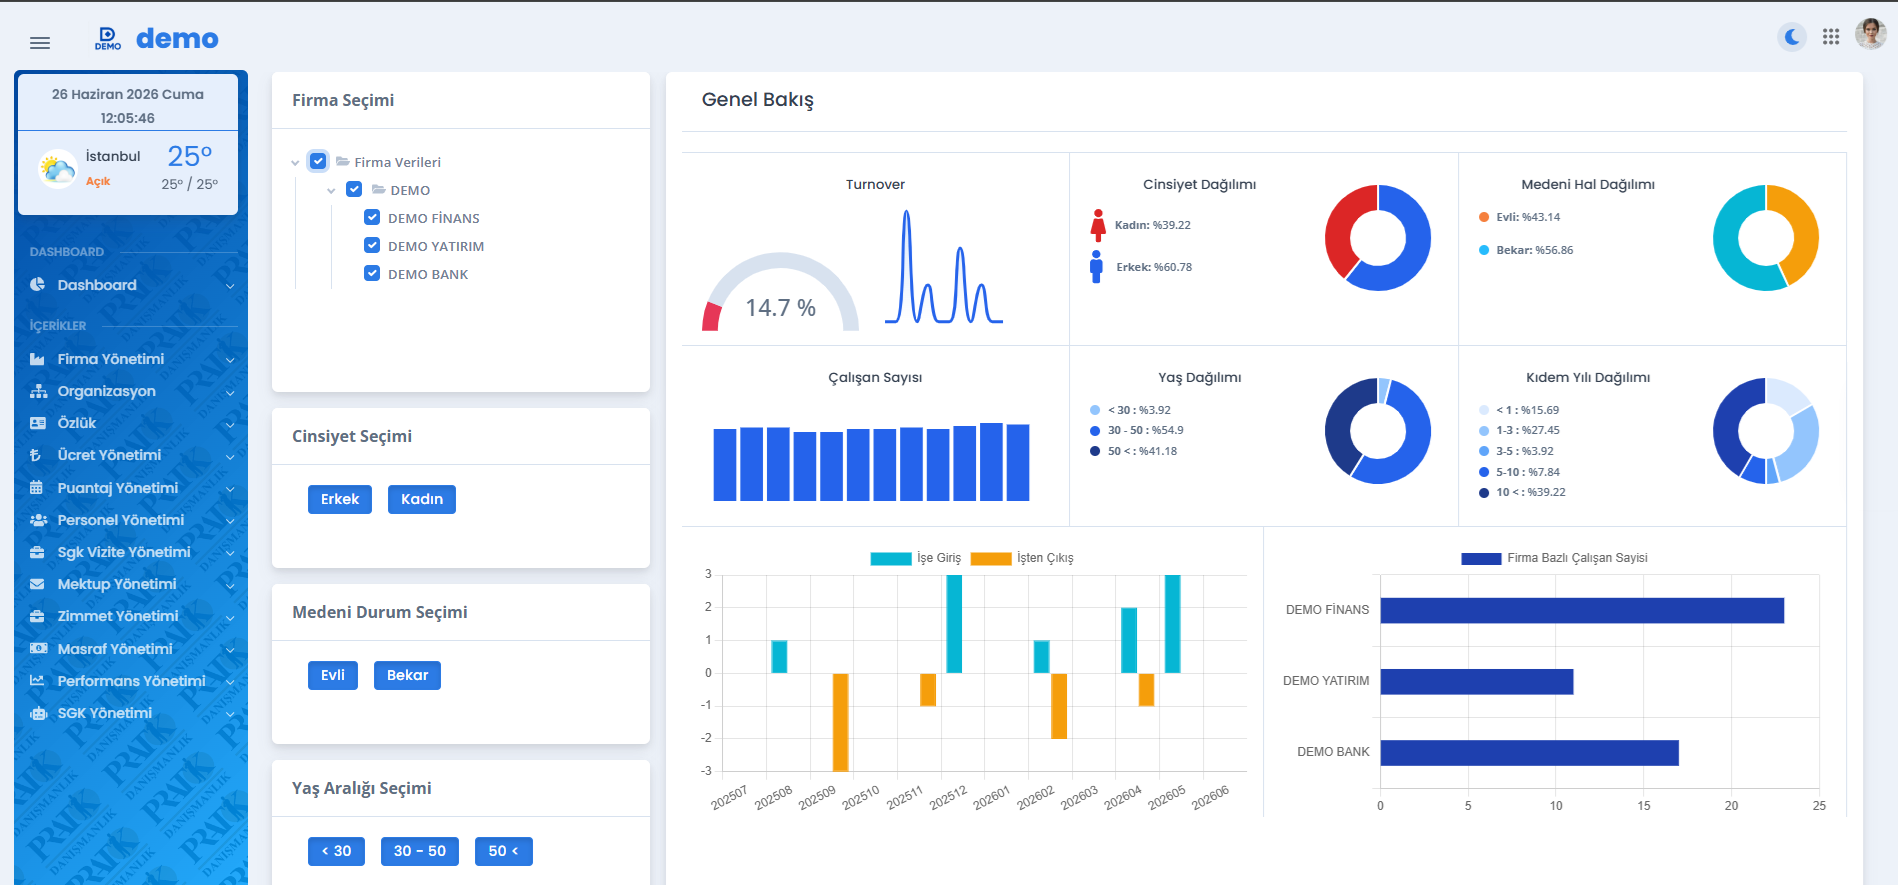Expand the Personel Yönetimi chevron
1898x885 pixels.
tap(230, 521)
